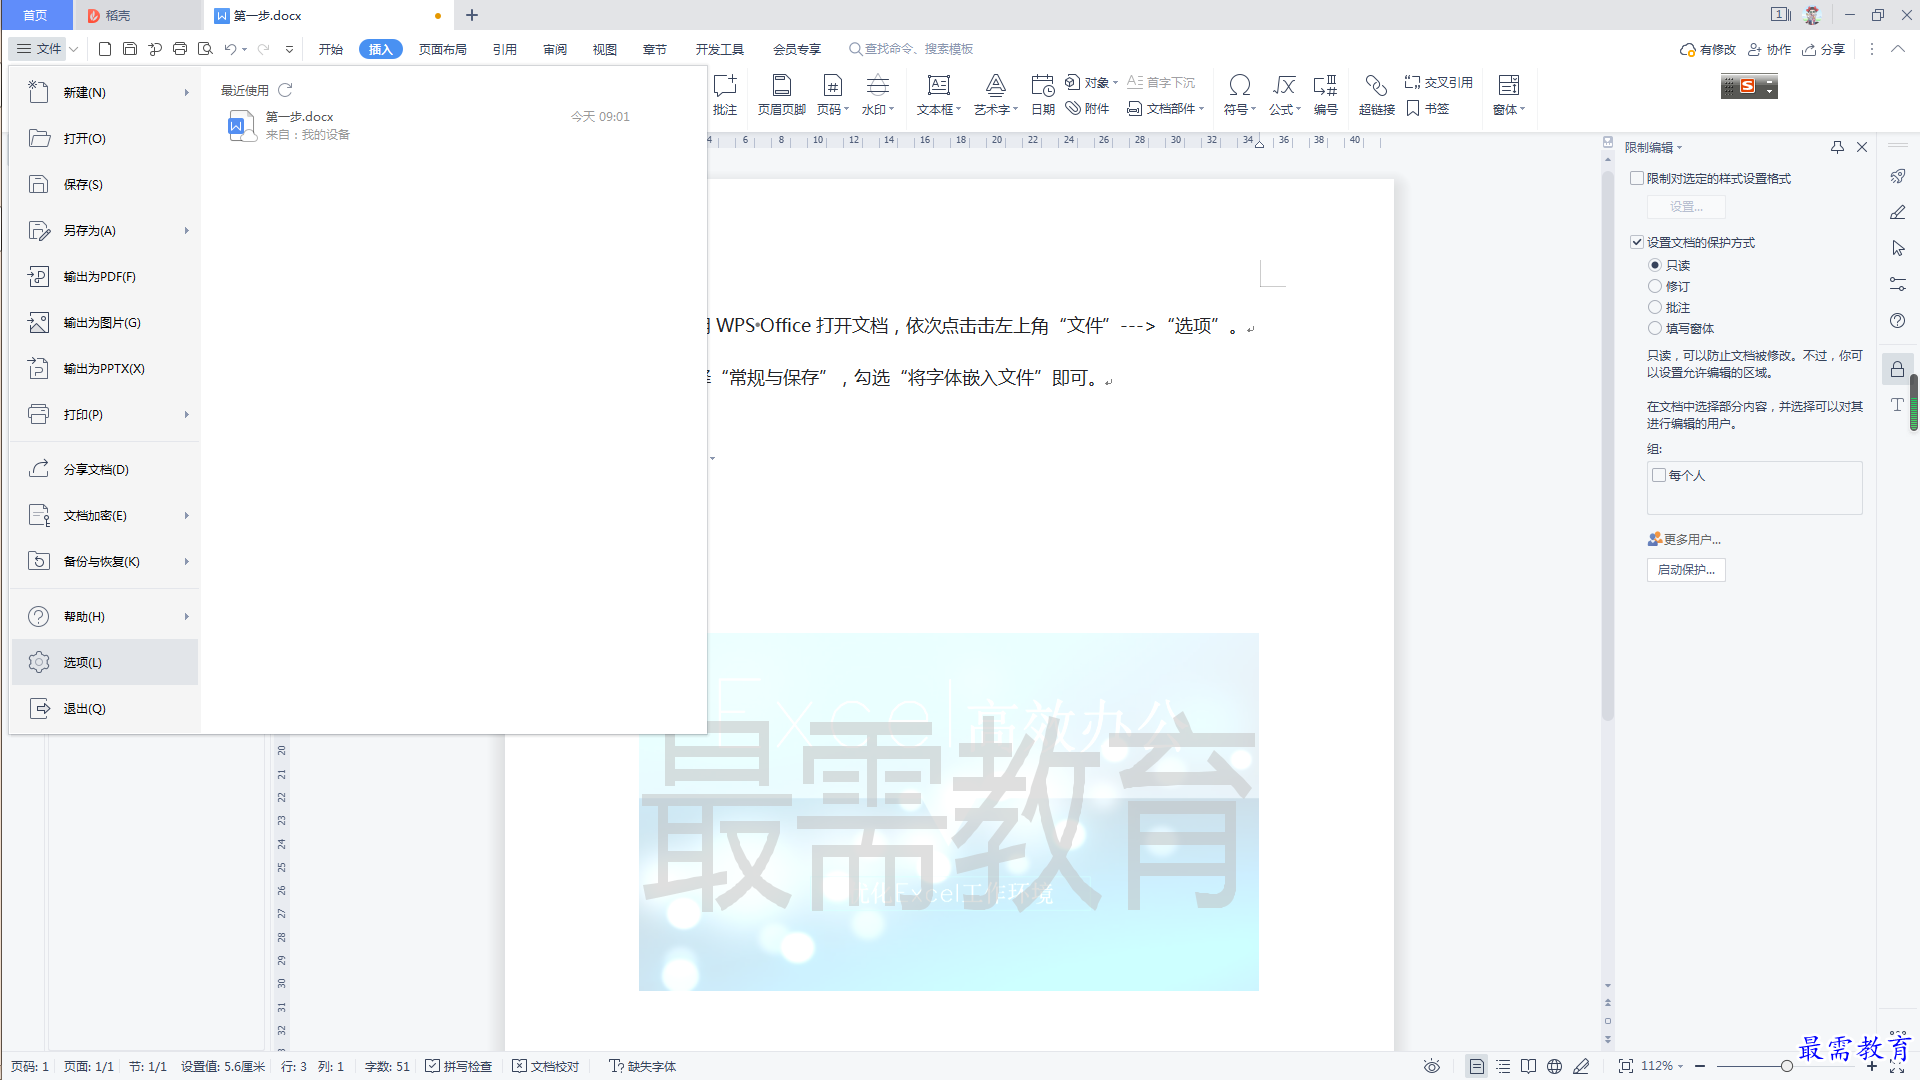The height and width of the screenshot is (1080, 1920).
Task: Select the 只读 radio button
Action: coord(1655,265)
